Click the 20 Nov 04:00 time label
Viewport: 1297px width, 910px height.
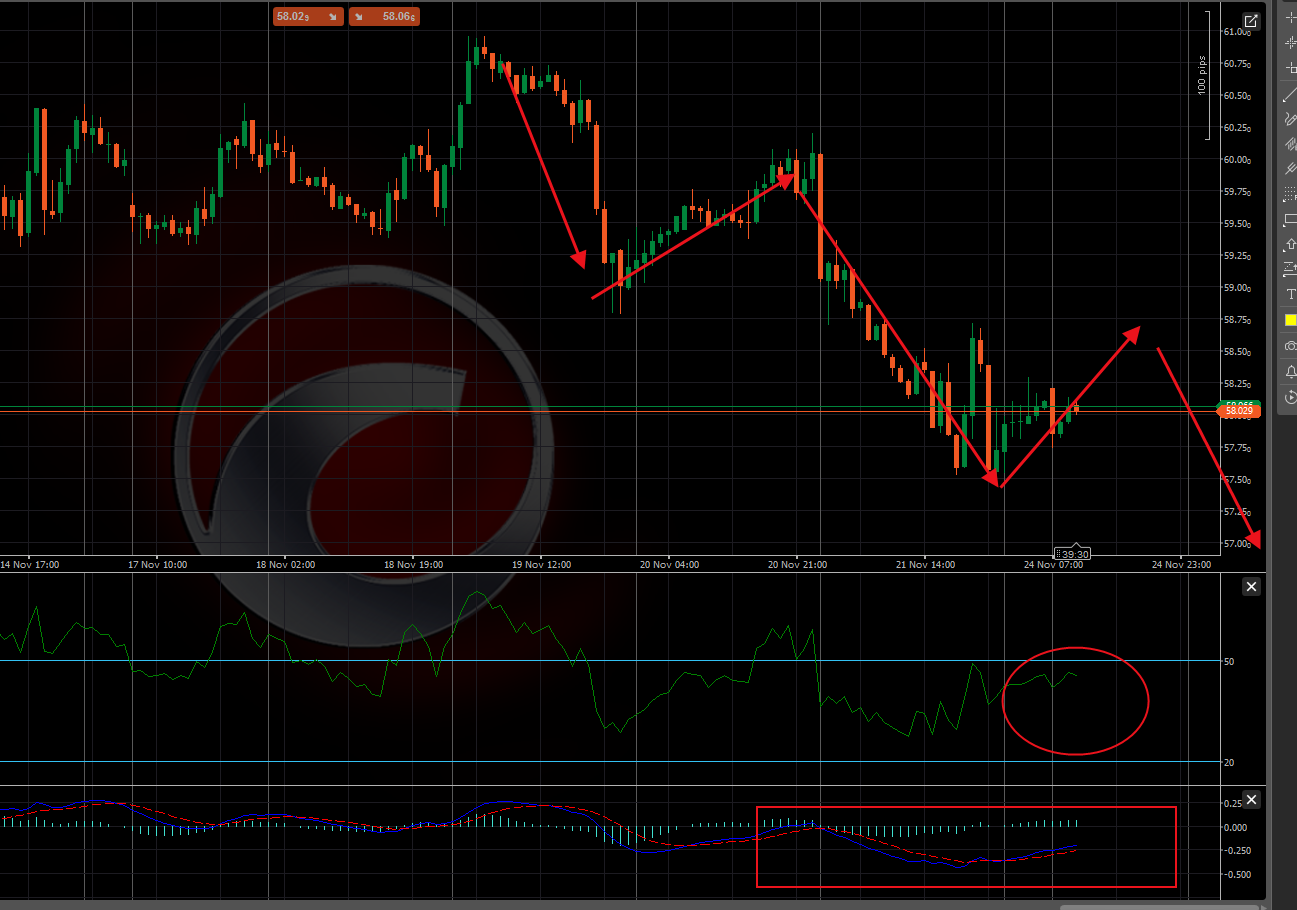point(669,565)
